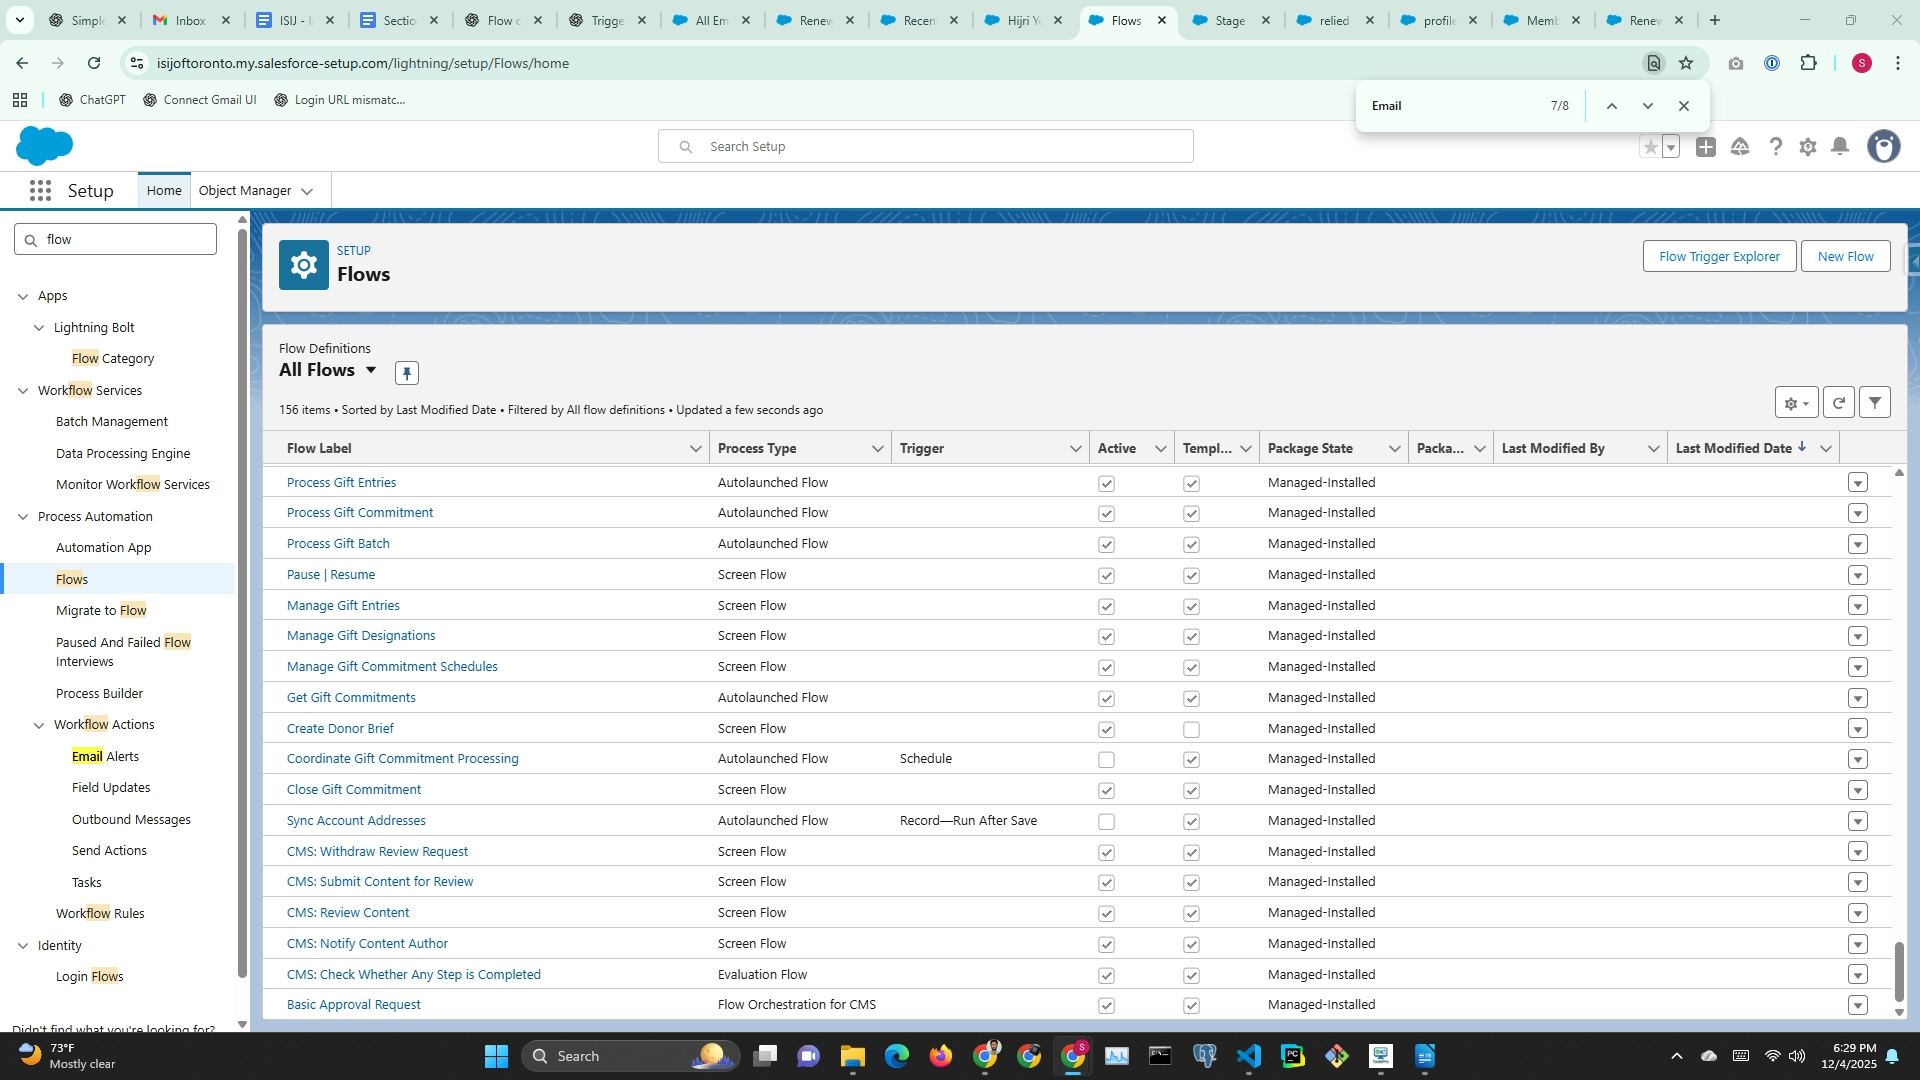The height and width of the screenshot is (1080, 1920).
Task: Switch to the Object Manager tab
Action: (x=245, y=191)
